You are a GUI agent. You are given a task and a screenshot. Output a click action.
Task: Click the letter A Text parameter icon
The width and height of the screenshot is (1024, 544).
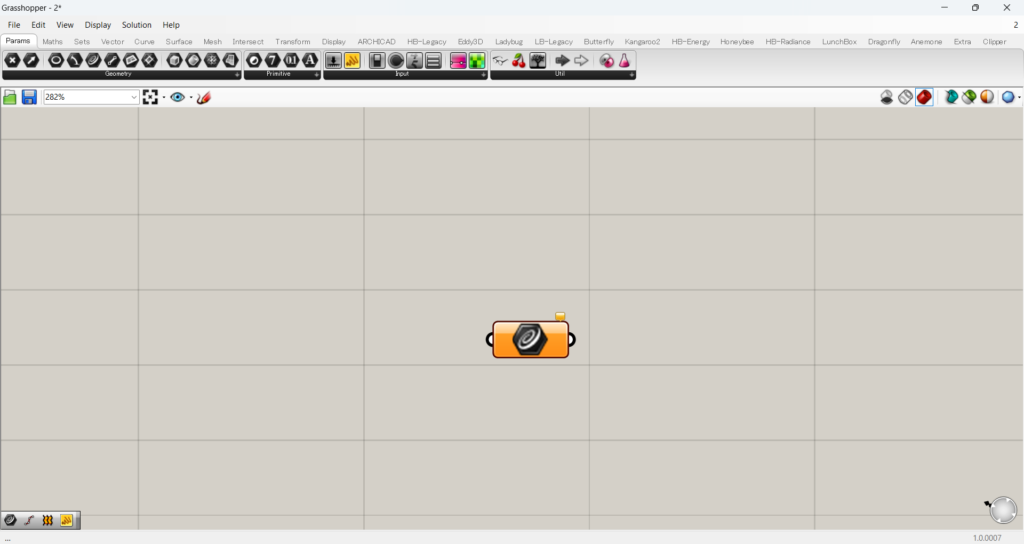pyautogui.click(x=310, y=61)
